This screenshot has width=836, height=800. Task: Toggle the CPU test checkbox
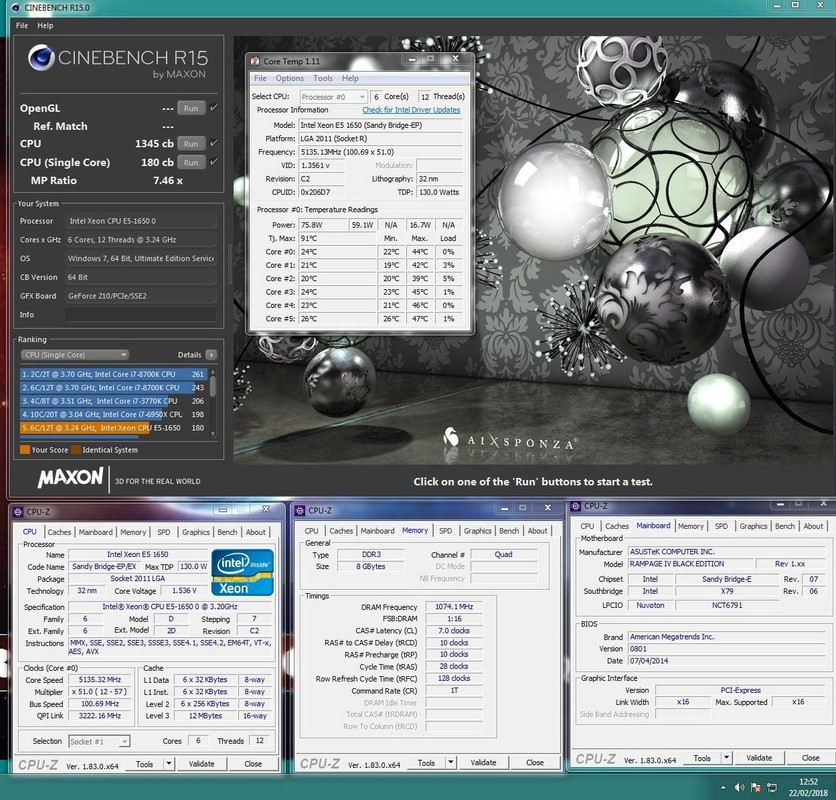click(214, 143)
